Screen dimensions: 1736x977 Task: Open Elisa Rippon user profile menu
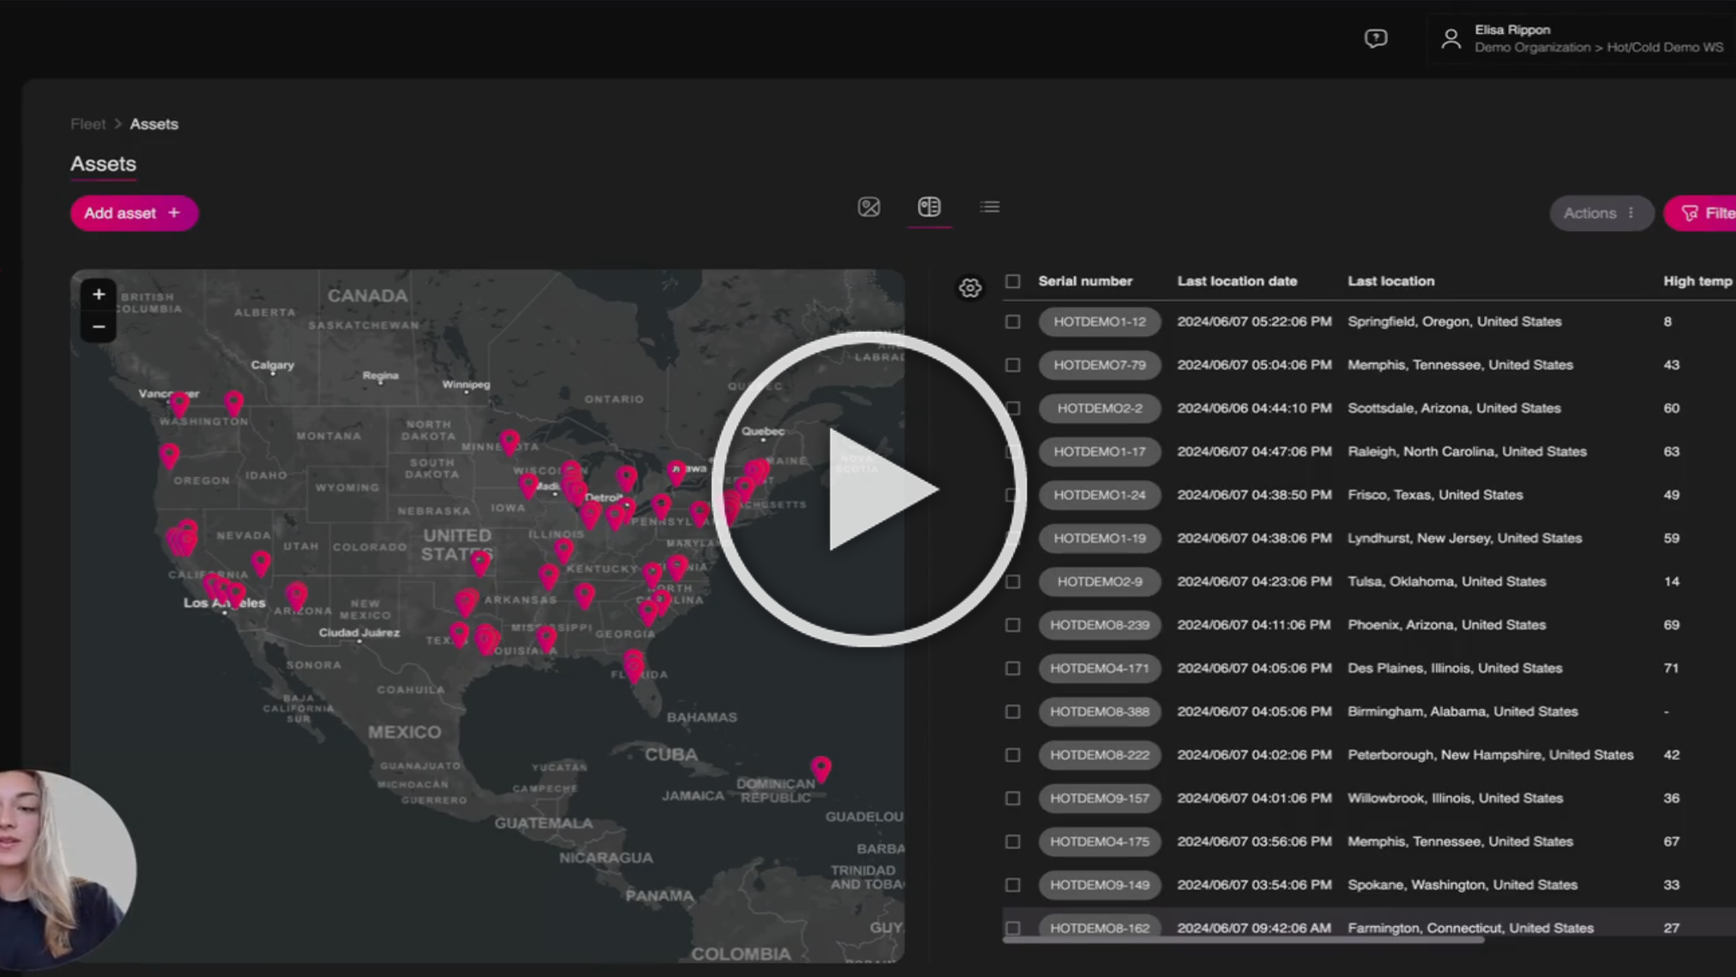click(x=1585, y=39)
